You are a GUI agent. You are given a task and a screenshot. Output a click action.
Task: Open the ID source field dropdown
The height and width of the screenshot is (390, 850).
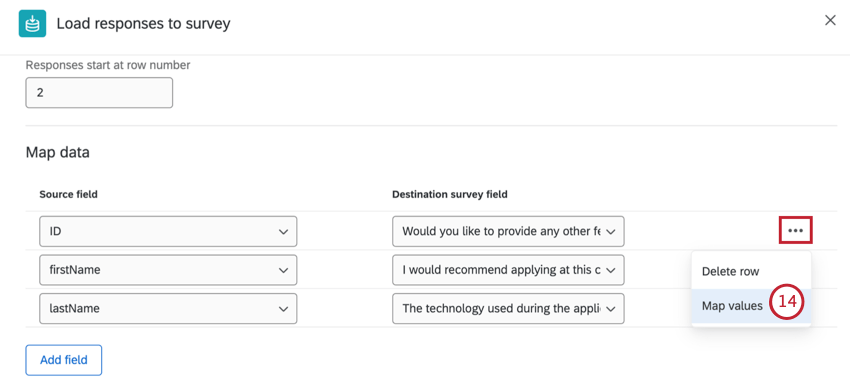click(x=168, y=232)
